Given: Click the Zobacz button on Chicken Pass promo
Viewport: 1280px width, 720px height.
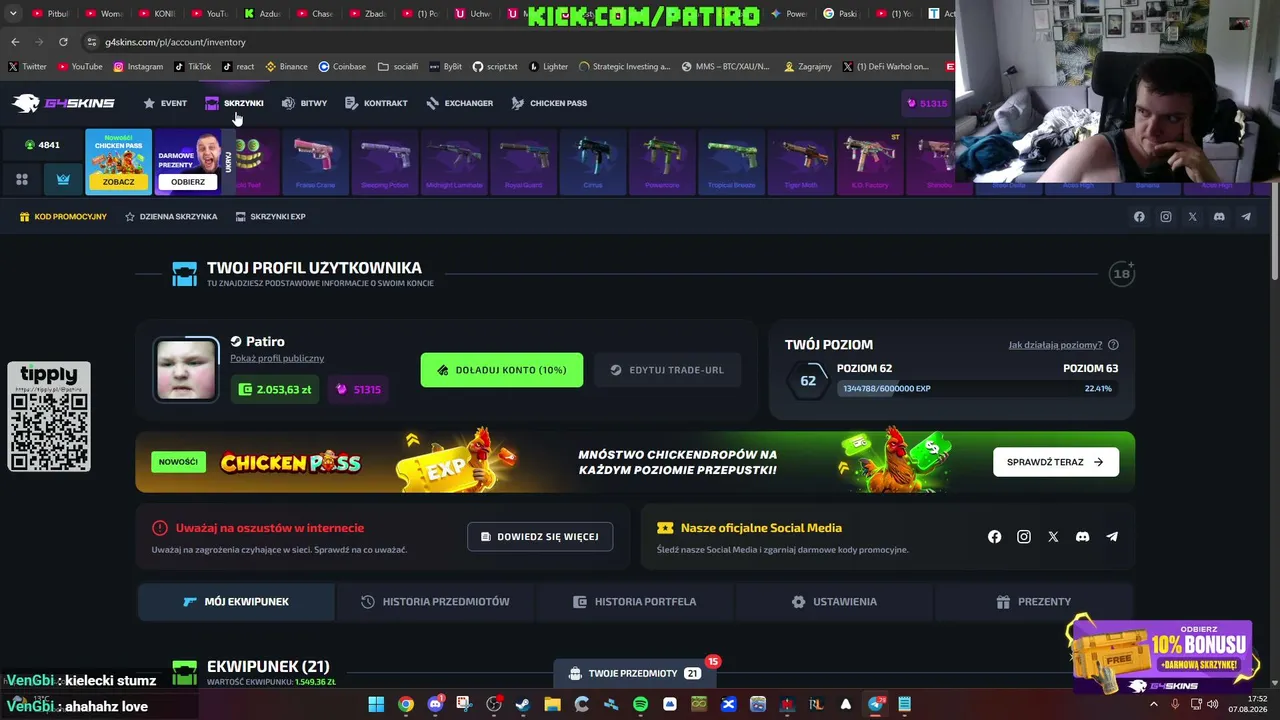Looking at the screenshot, I should [118, 182].
